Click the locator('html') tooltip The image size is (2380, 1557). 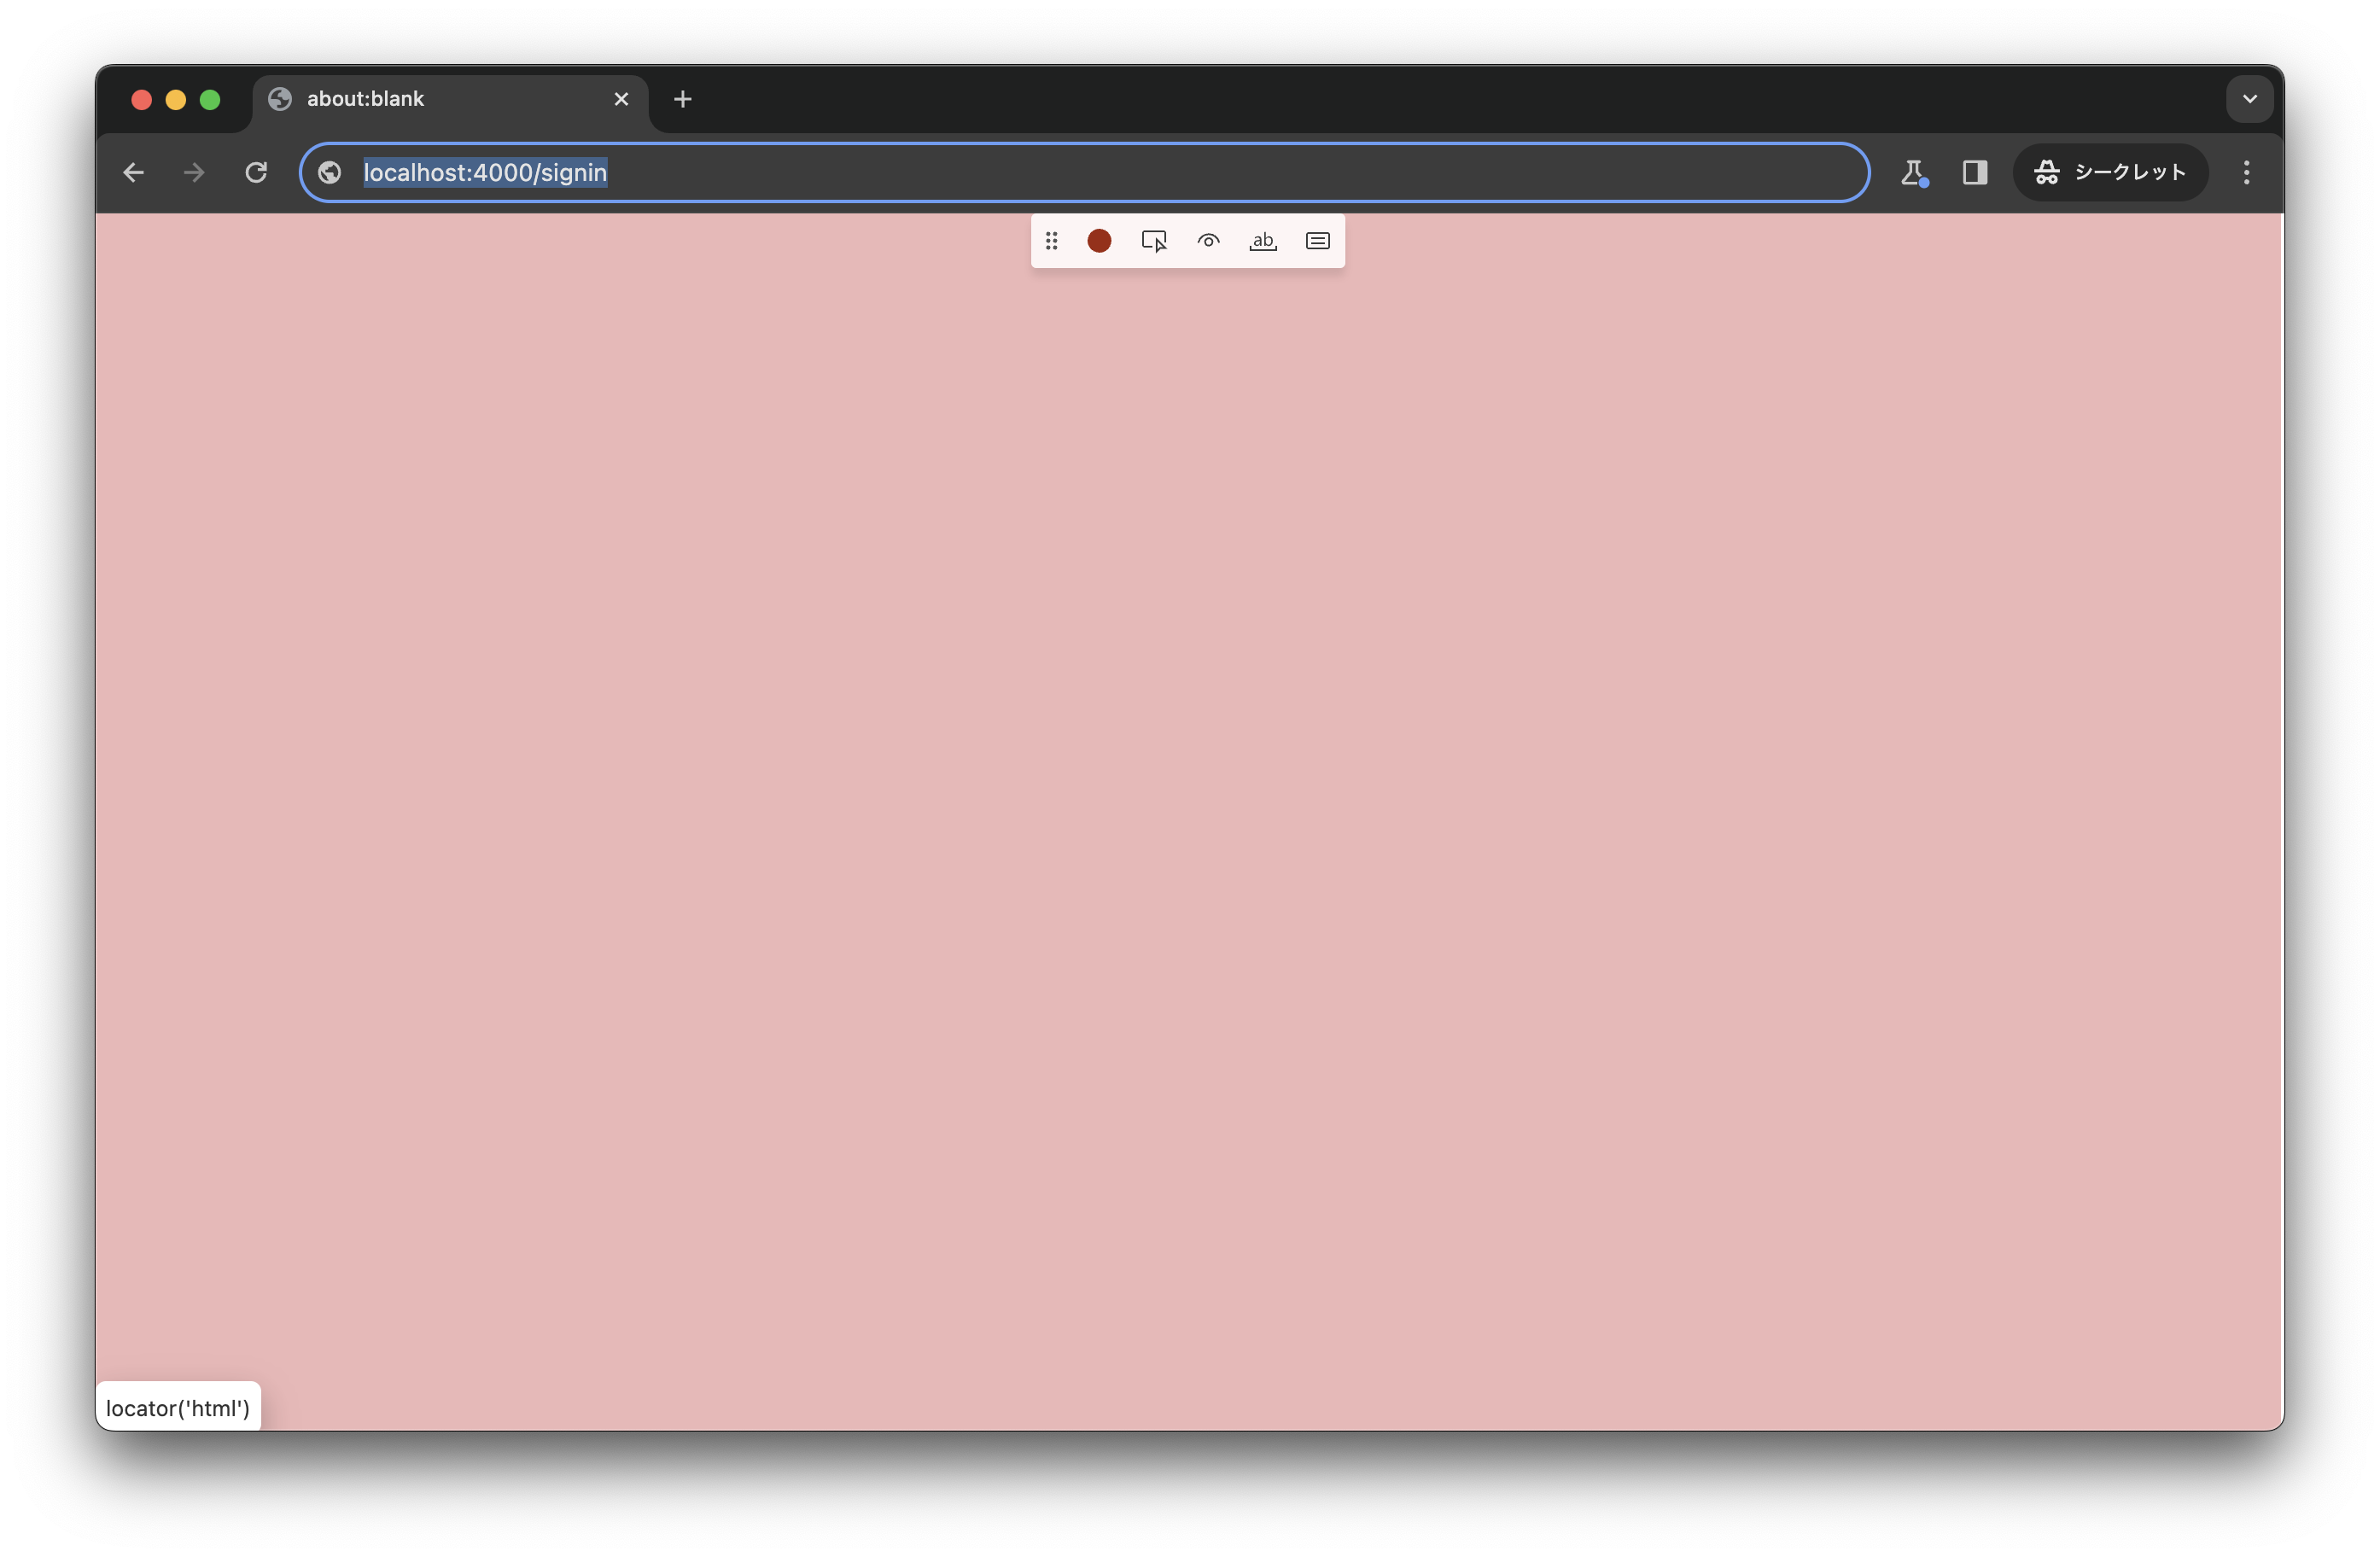(x=178, y=1406)
